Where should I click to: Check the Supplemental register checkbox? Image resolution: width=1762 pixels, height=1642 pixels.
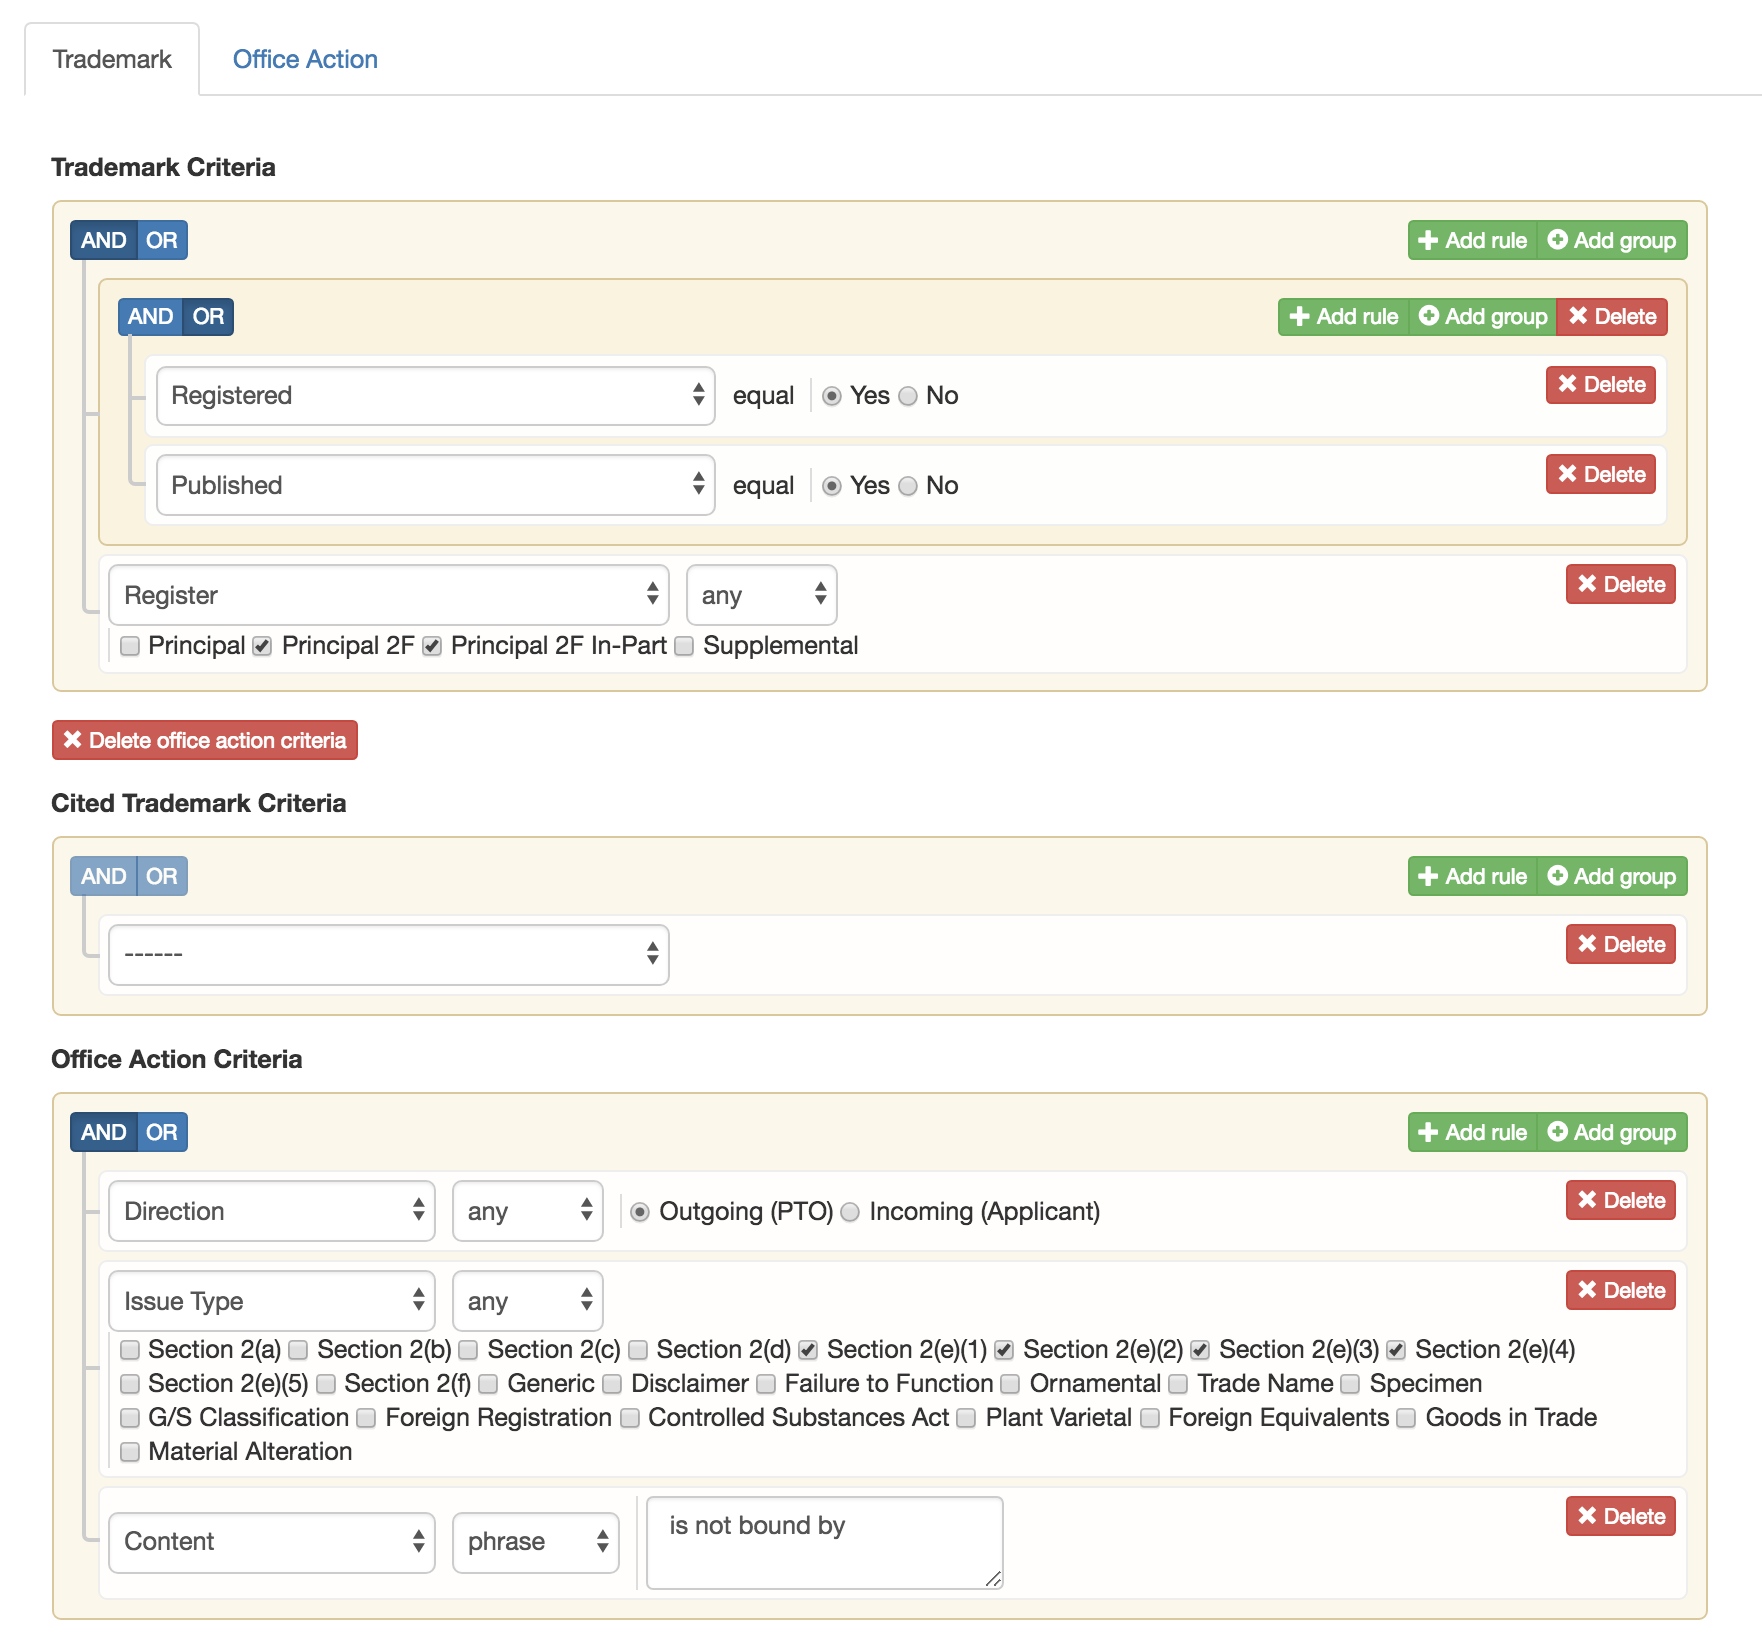coord(685,647)
